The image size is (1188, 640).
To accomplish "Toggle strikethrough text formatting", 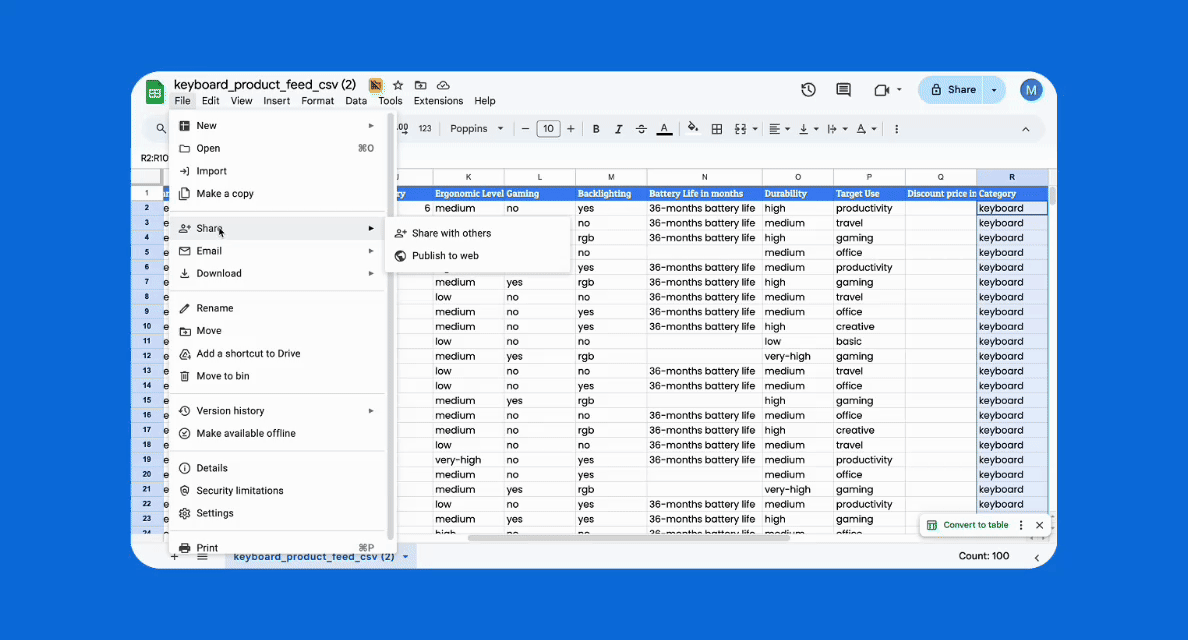I will click(x=640, y=129).
